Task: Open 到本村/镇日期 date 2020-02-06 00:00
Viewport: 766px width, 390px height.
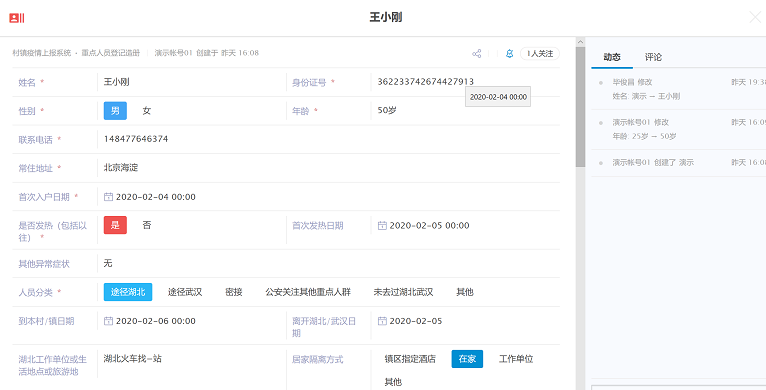Action: (x=156, y=321)
